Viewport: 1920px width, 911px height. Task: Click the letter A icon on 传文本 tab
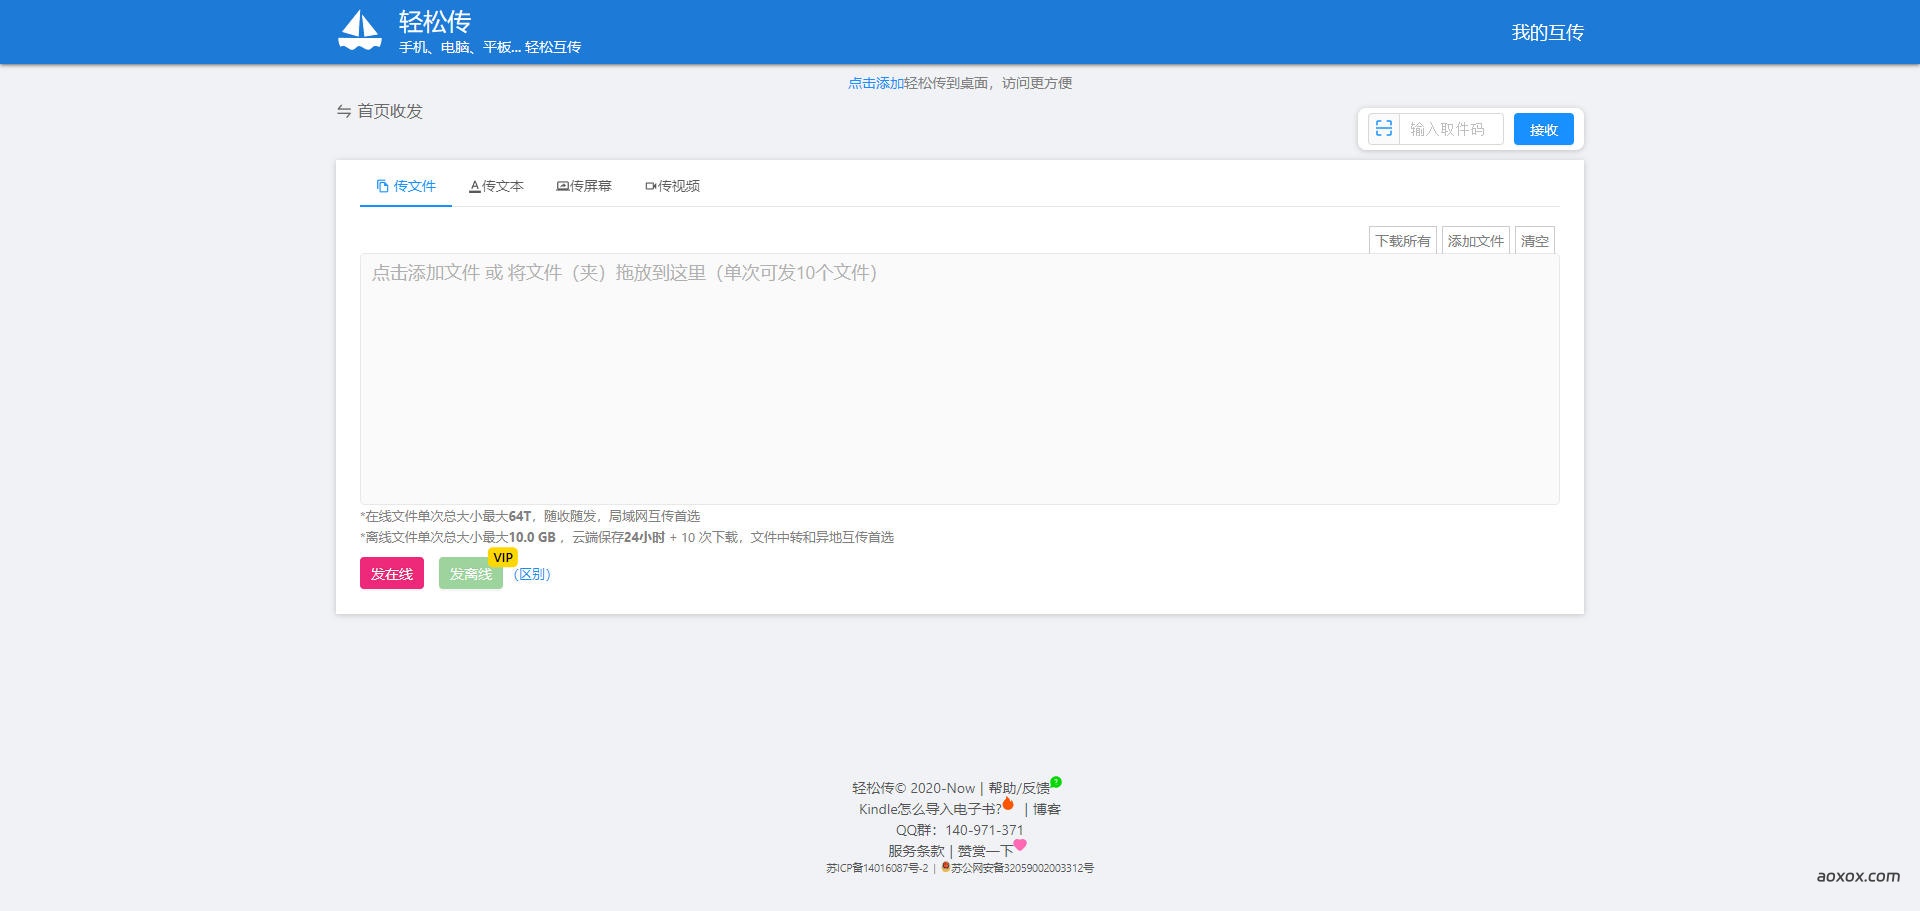(474, 186)
